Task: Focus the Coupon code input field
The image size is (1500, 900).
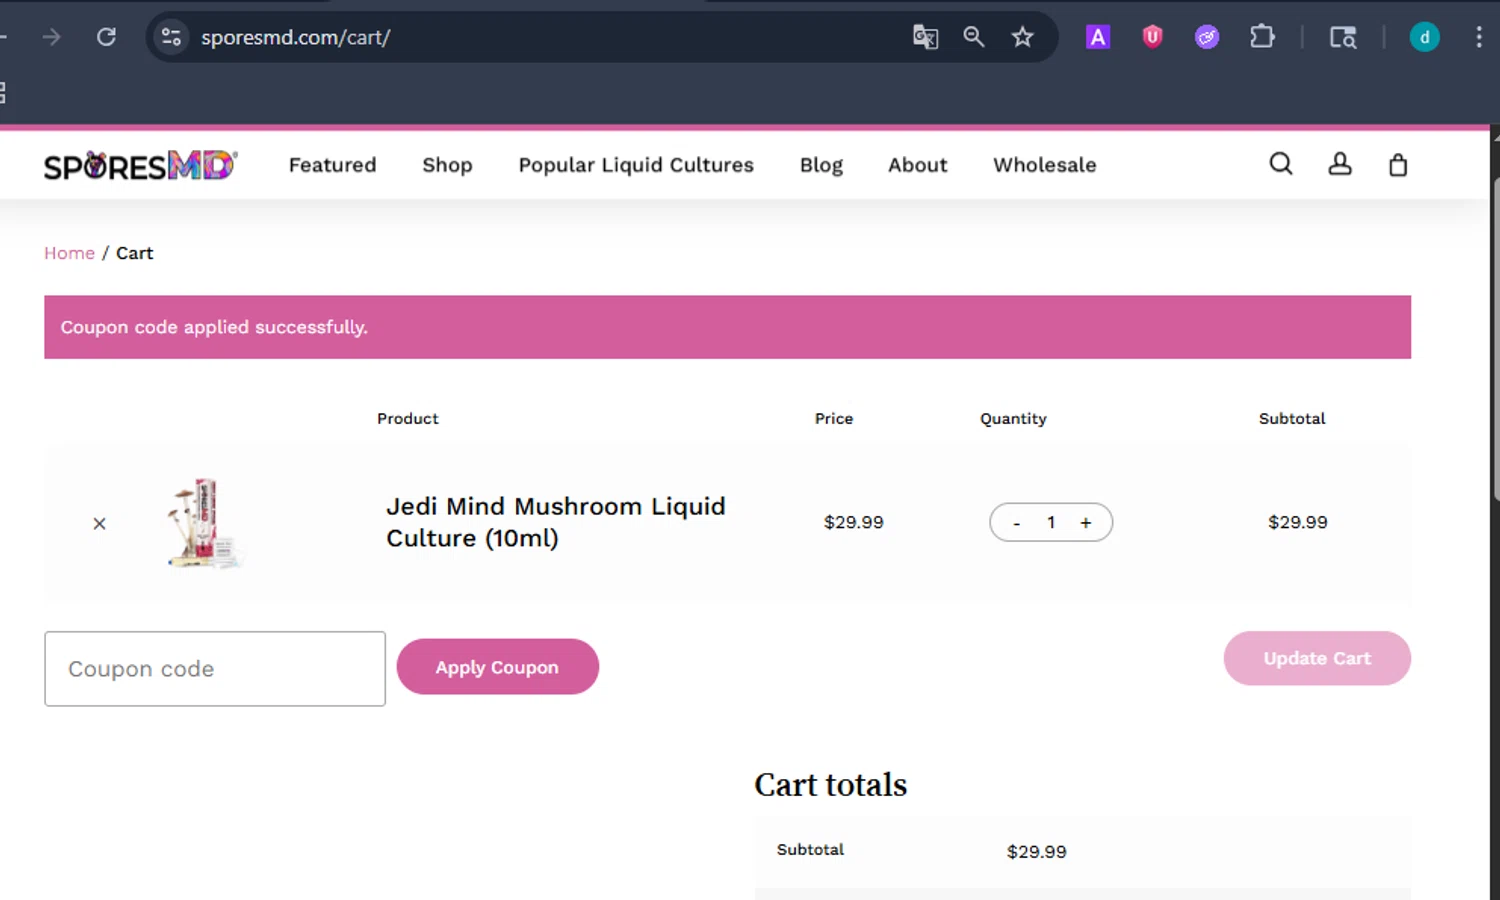Action: (215, 668)
